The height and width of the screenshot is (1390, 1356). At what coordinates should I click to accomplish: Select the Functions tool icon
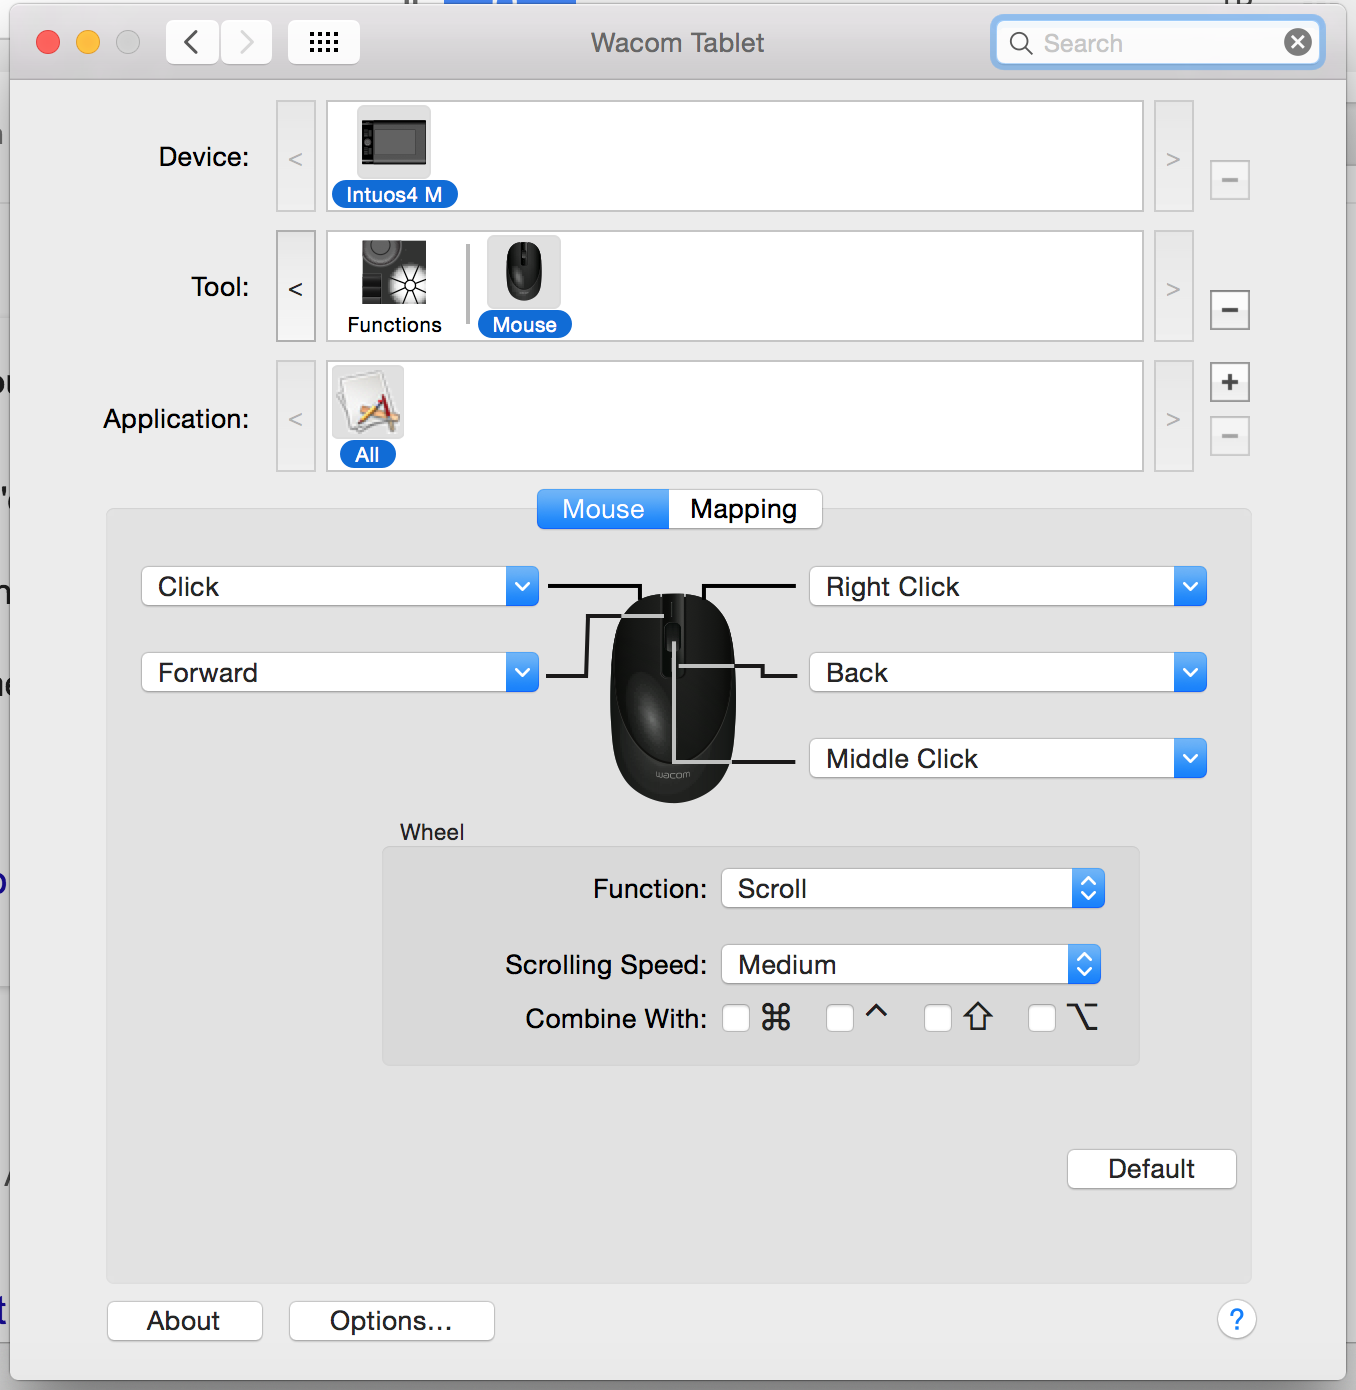point(394,272)
